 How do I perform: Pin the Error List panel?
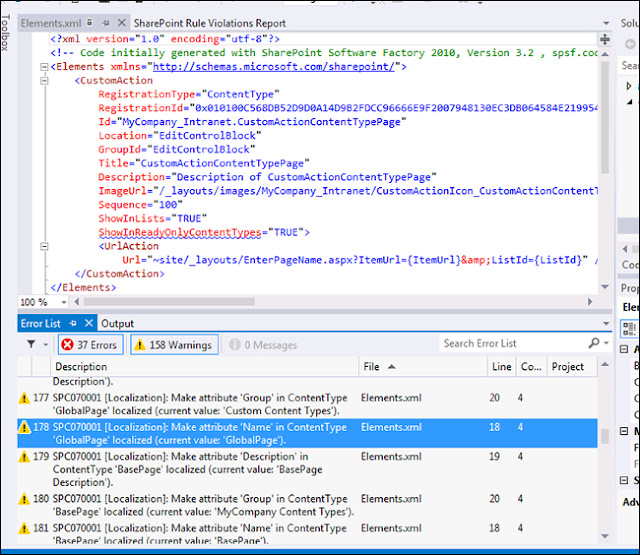click(x=73, y=324)
